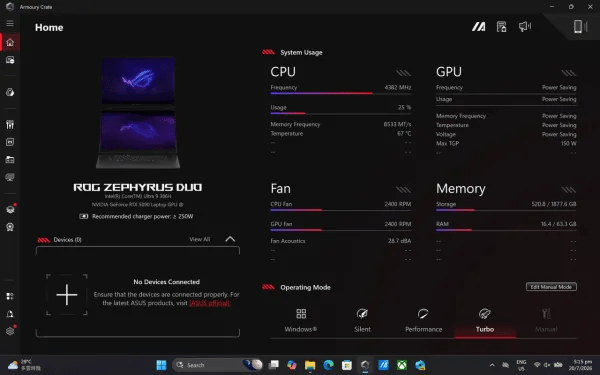Viewport: 600px width, 375px height.
Task: Open the announcements megaphone icon
Action: (525, 26)
